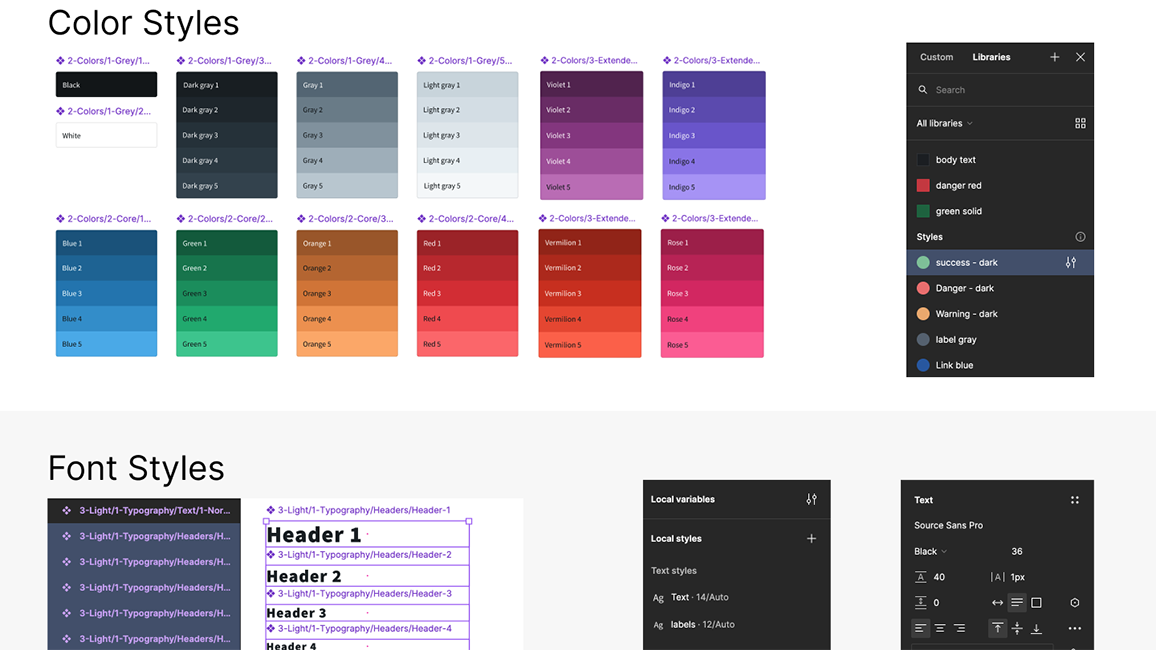The width and height of the screenshot is (1156, 650).
Task: Click the info icon next to Styles
Action: click(1080, 236)
